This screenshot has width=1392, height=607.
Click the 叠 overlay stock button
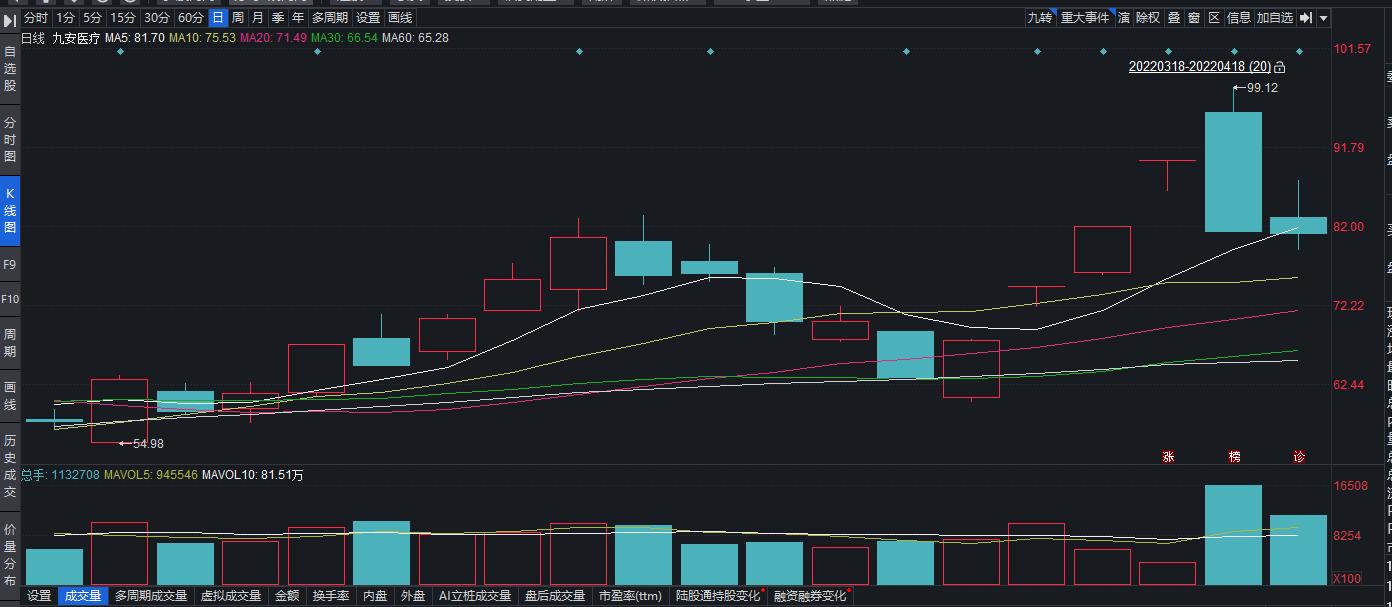[x=1174, y=18]
